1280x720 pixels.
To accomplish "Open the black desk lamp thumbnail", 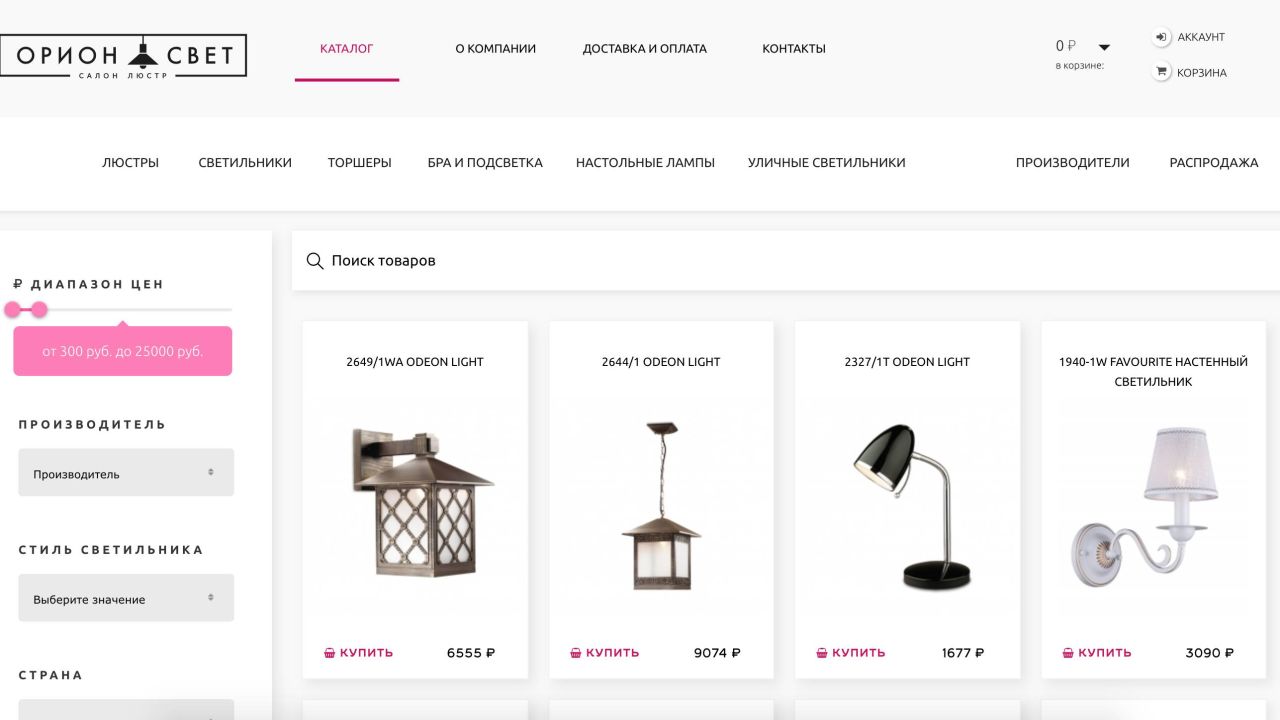I will click(x=907, y=507).
